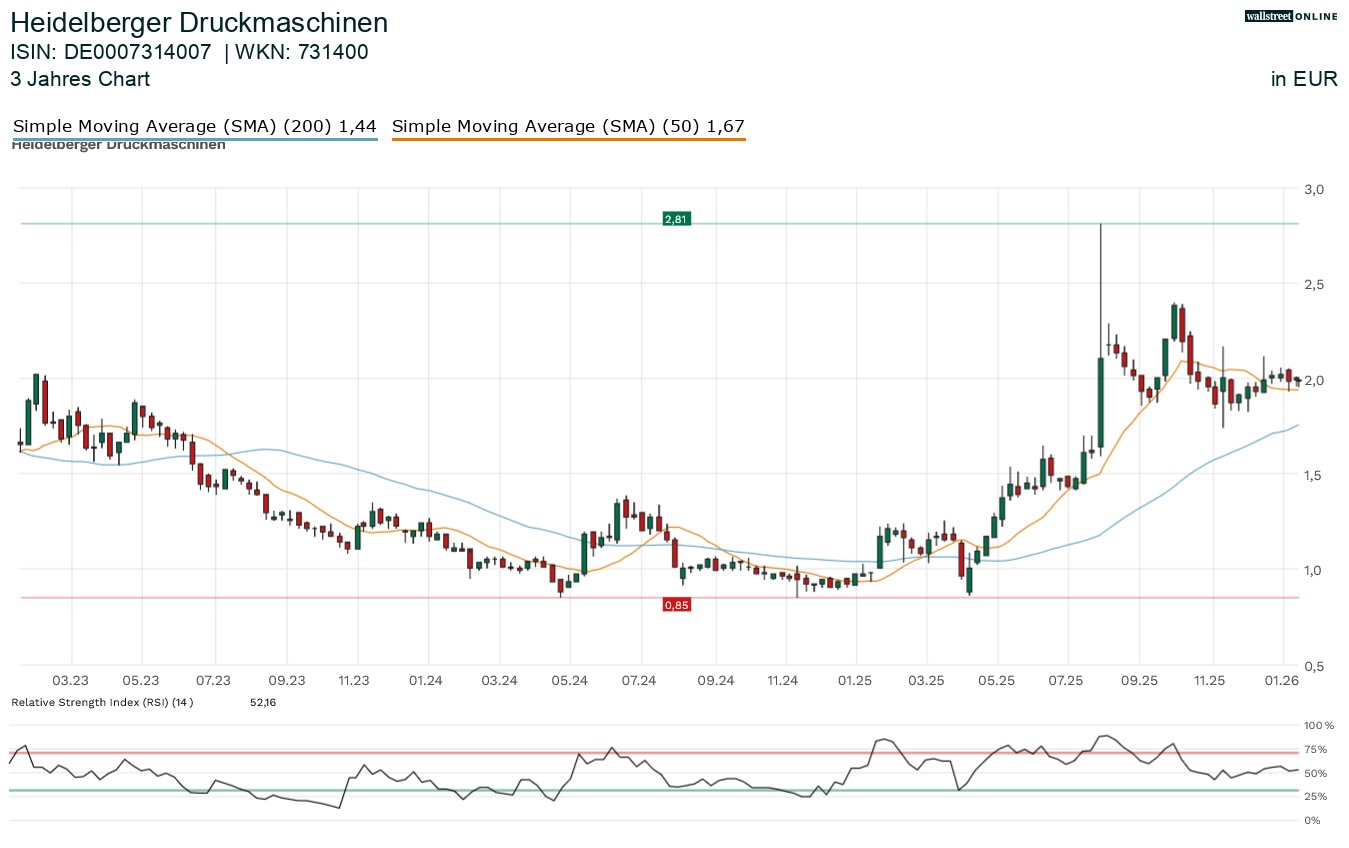Click the blue line under SMA (200) legend
1349x848 pixels.
194,140
